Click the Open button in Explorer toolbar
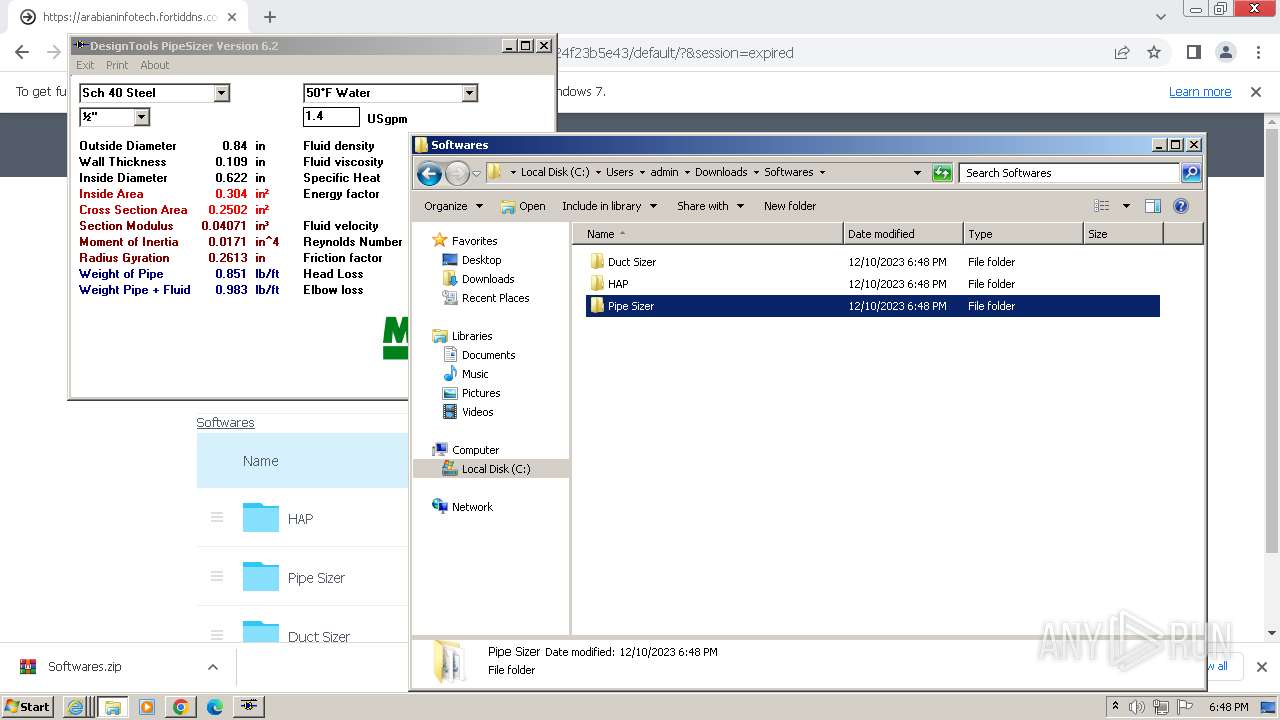This screenshot has width=1280, height=720. pos(523,206)
